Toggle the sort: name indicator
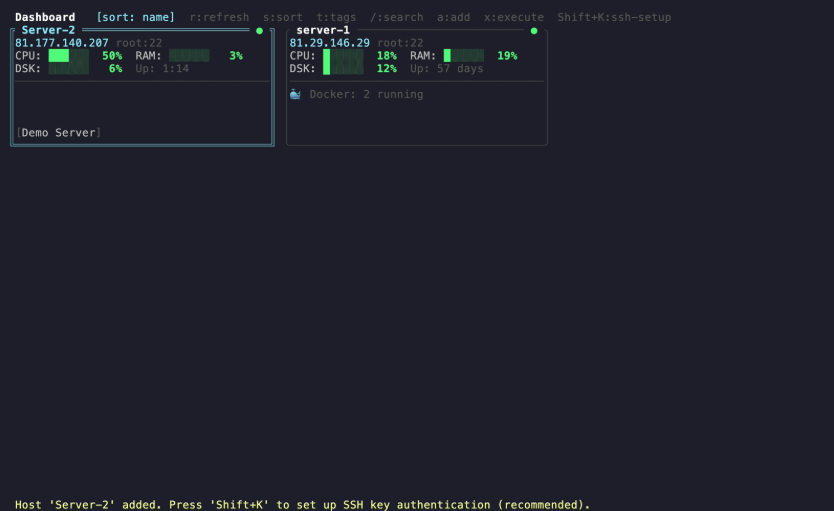Viewport: 834px width, 511px height. pyautogui.click(x=135, y=17)
